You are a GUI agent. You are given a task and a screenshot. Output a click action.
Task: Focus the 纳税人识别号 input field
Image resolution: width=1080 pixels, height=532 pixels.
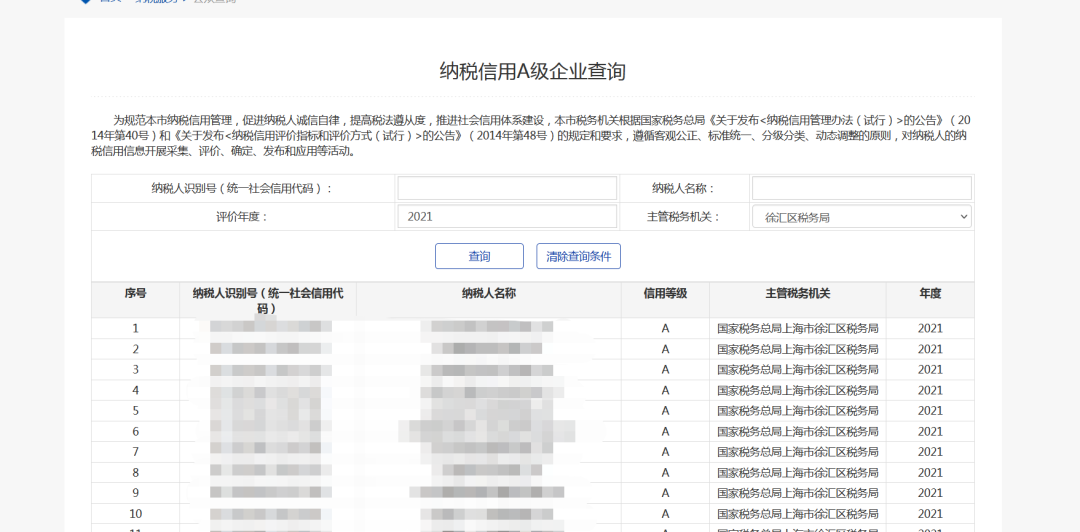(x=507, y=188)
